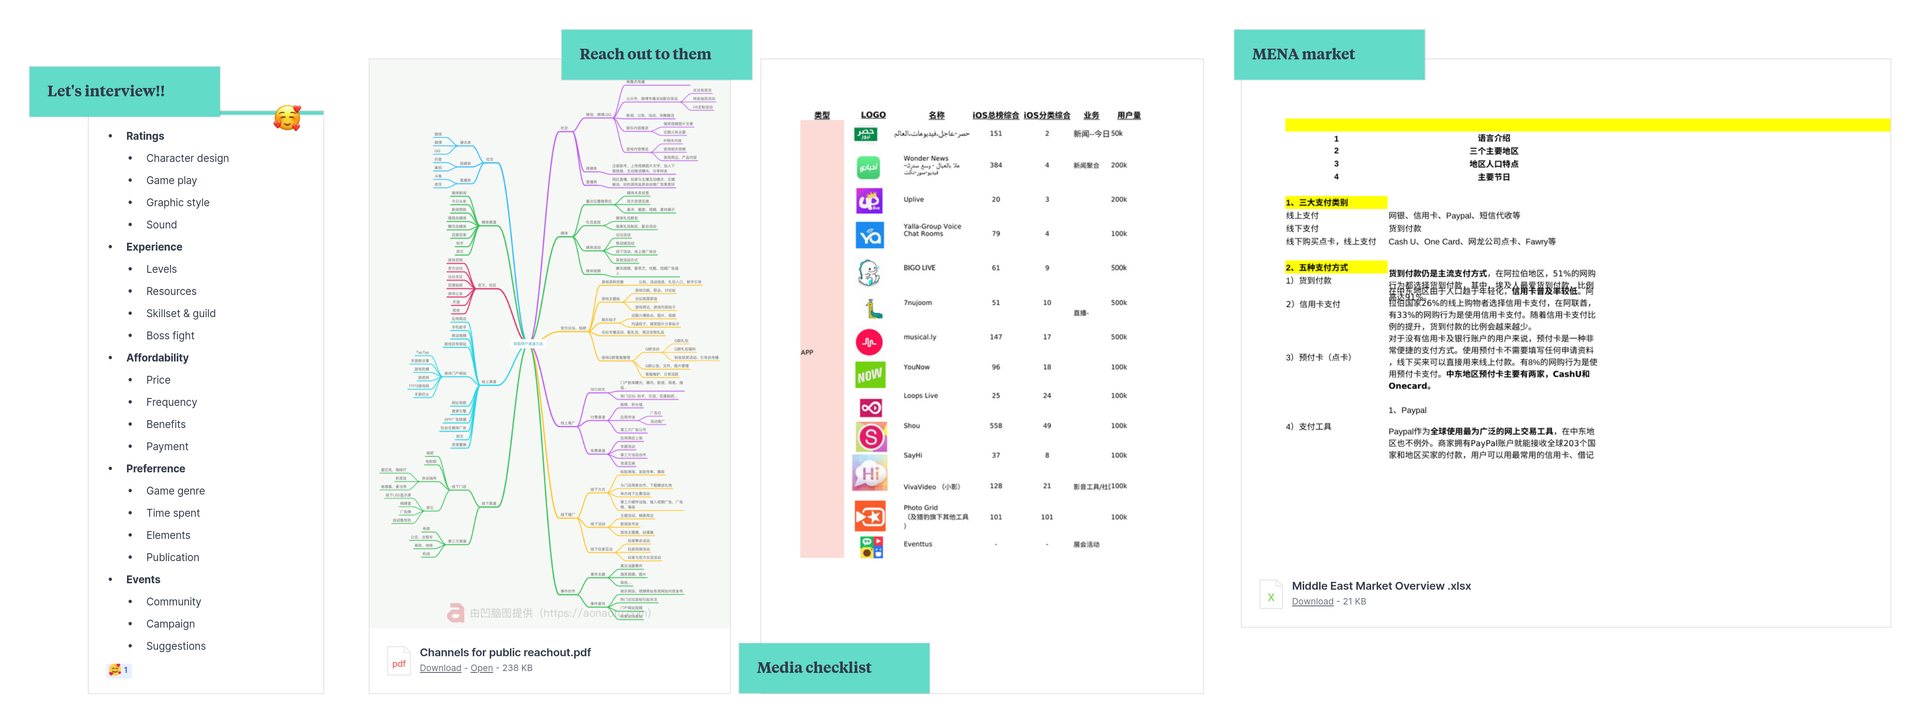Click the 'Frequency' list item
This screenshot has width=1920, height=723.
click(x=171, y=402)
